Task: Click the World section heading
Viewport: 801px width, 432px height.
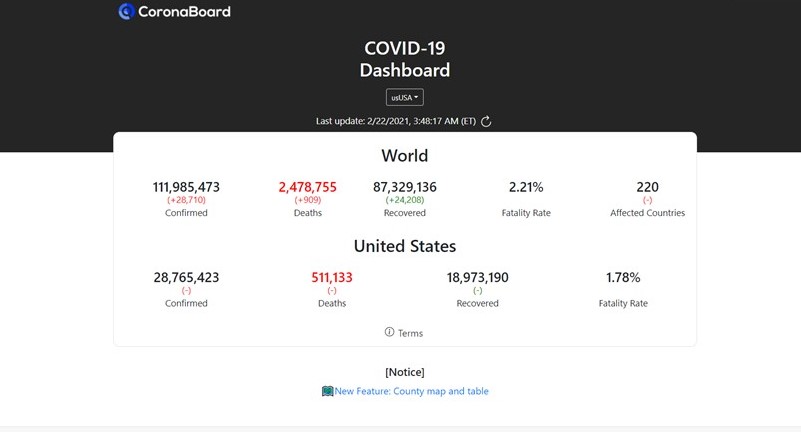Action: click(x=405, y=156)
